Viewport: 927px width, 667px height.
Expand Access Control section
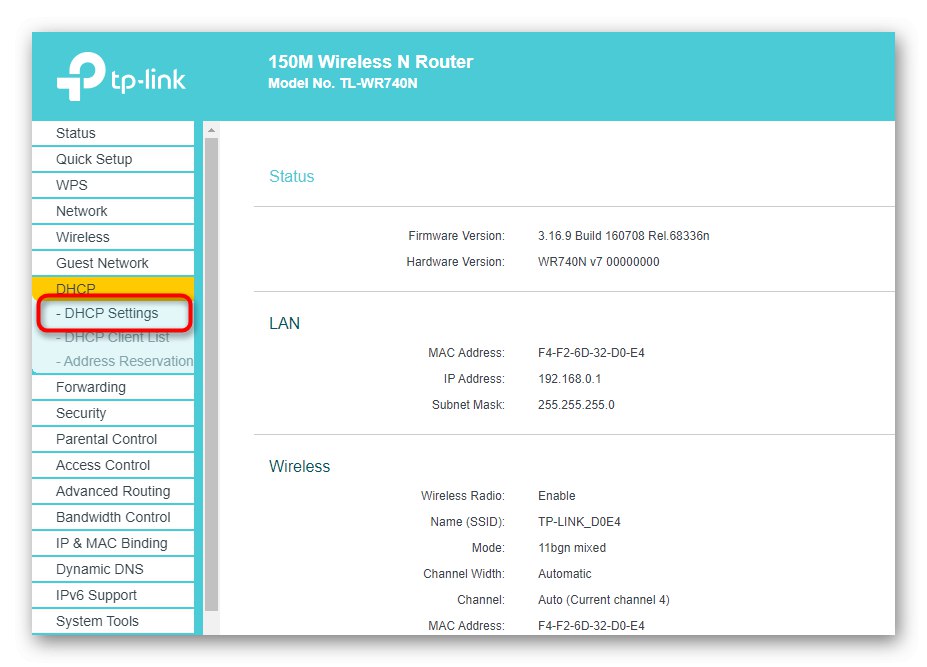click(x=113, y=465)
